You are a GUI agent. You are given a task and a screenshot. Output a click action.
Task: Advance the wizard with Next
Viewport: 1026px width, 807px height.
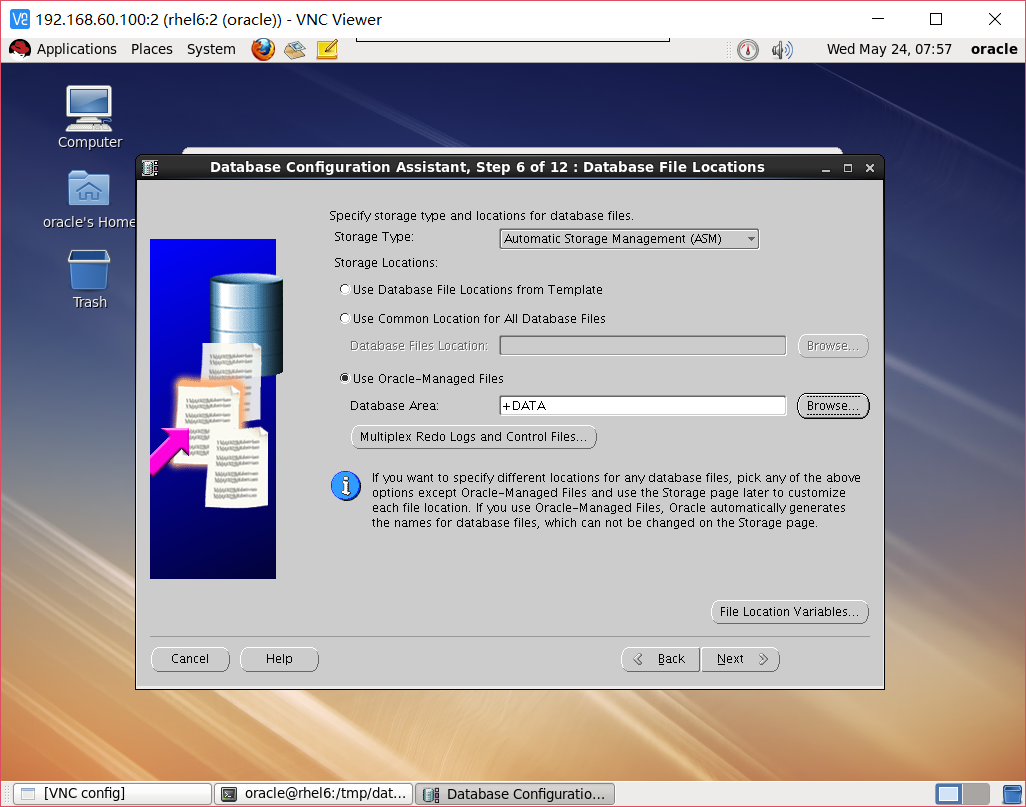[x=739, y=659]
